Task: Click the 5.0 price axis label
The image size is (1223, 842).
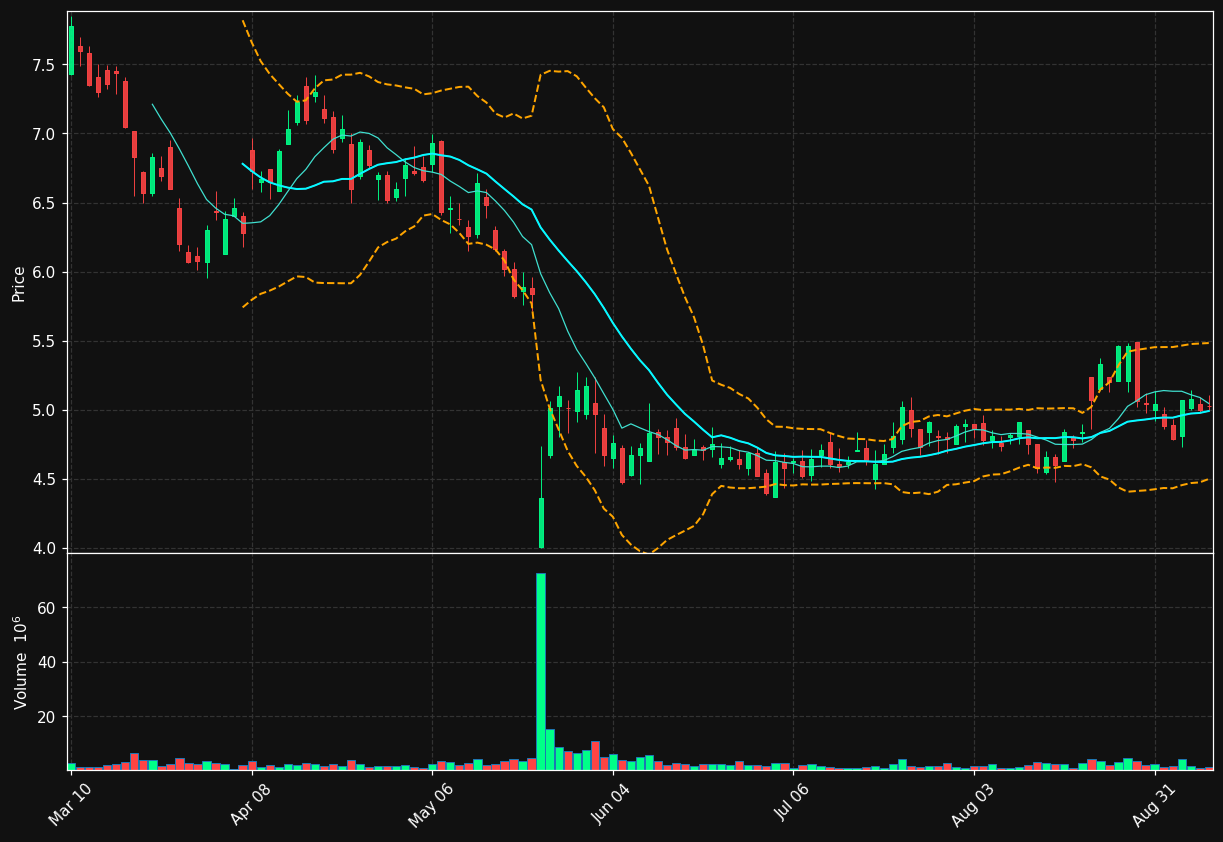Action: pyautogui.click(x=44, y=410)
